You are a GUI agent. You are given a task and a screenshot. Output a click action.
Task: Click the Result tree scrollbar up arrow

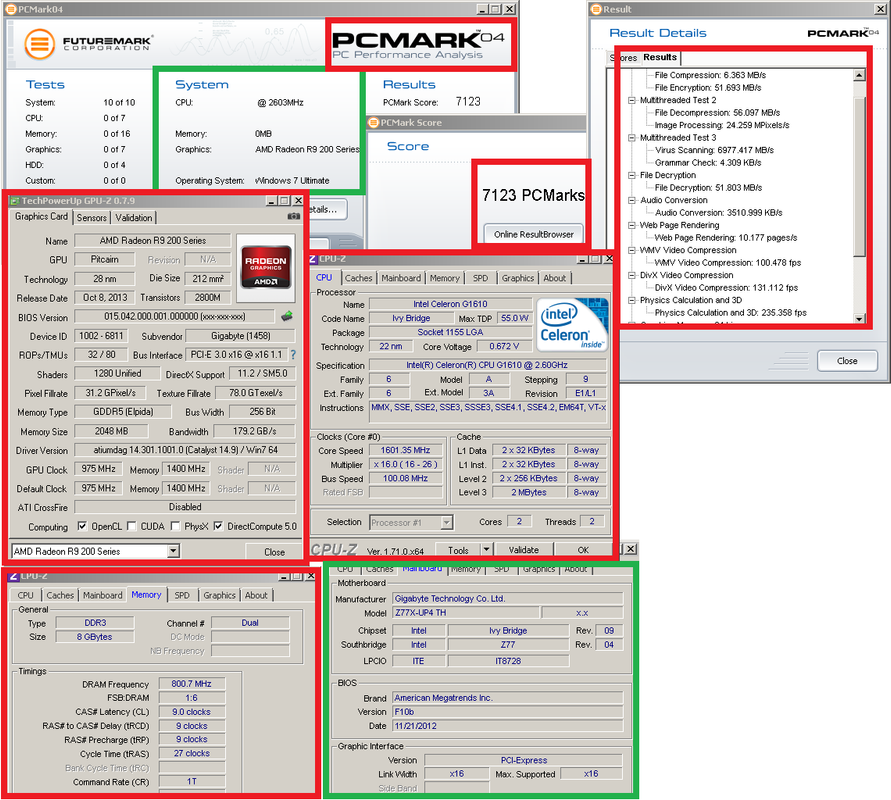pos(859,75)
